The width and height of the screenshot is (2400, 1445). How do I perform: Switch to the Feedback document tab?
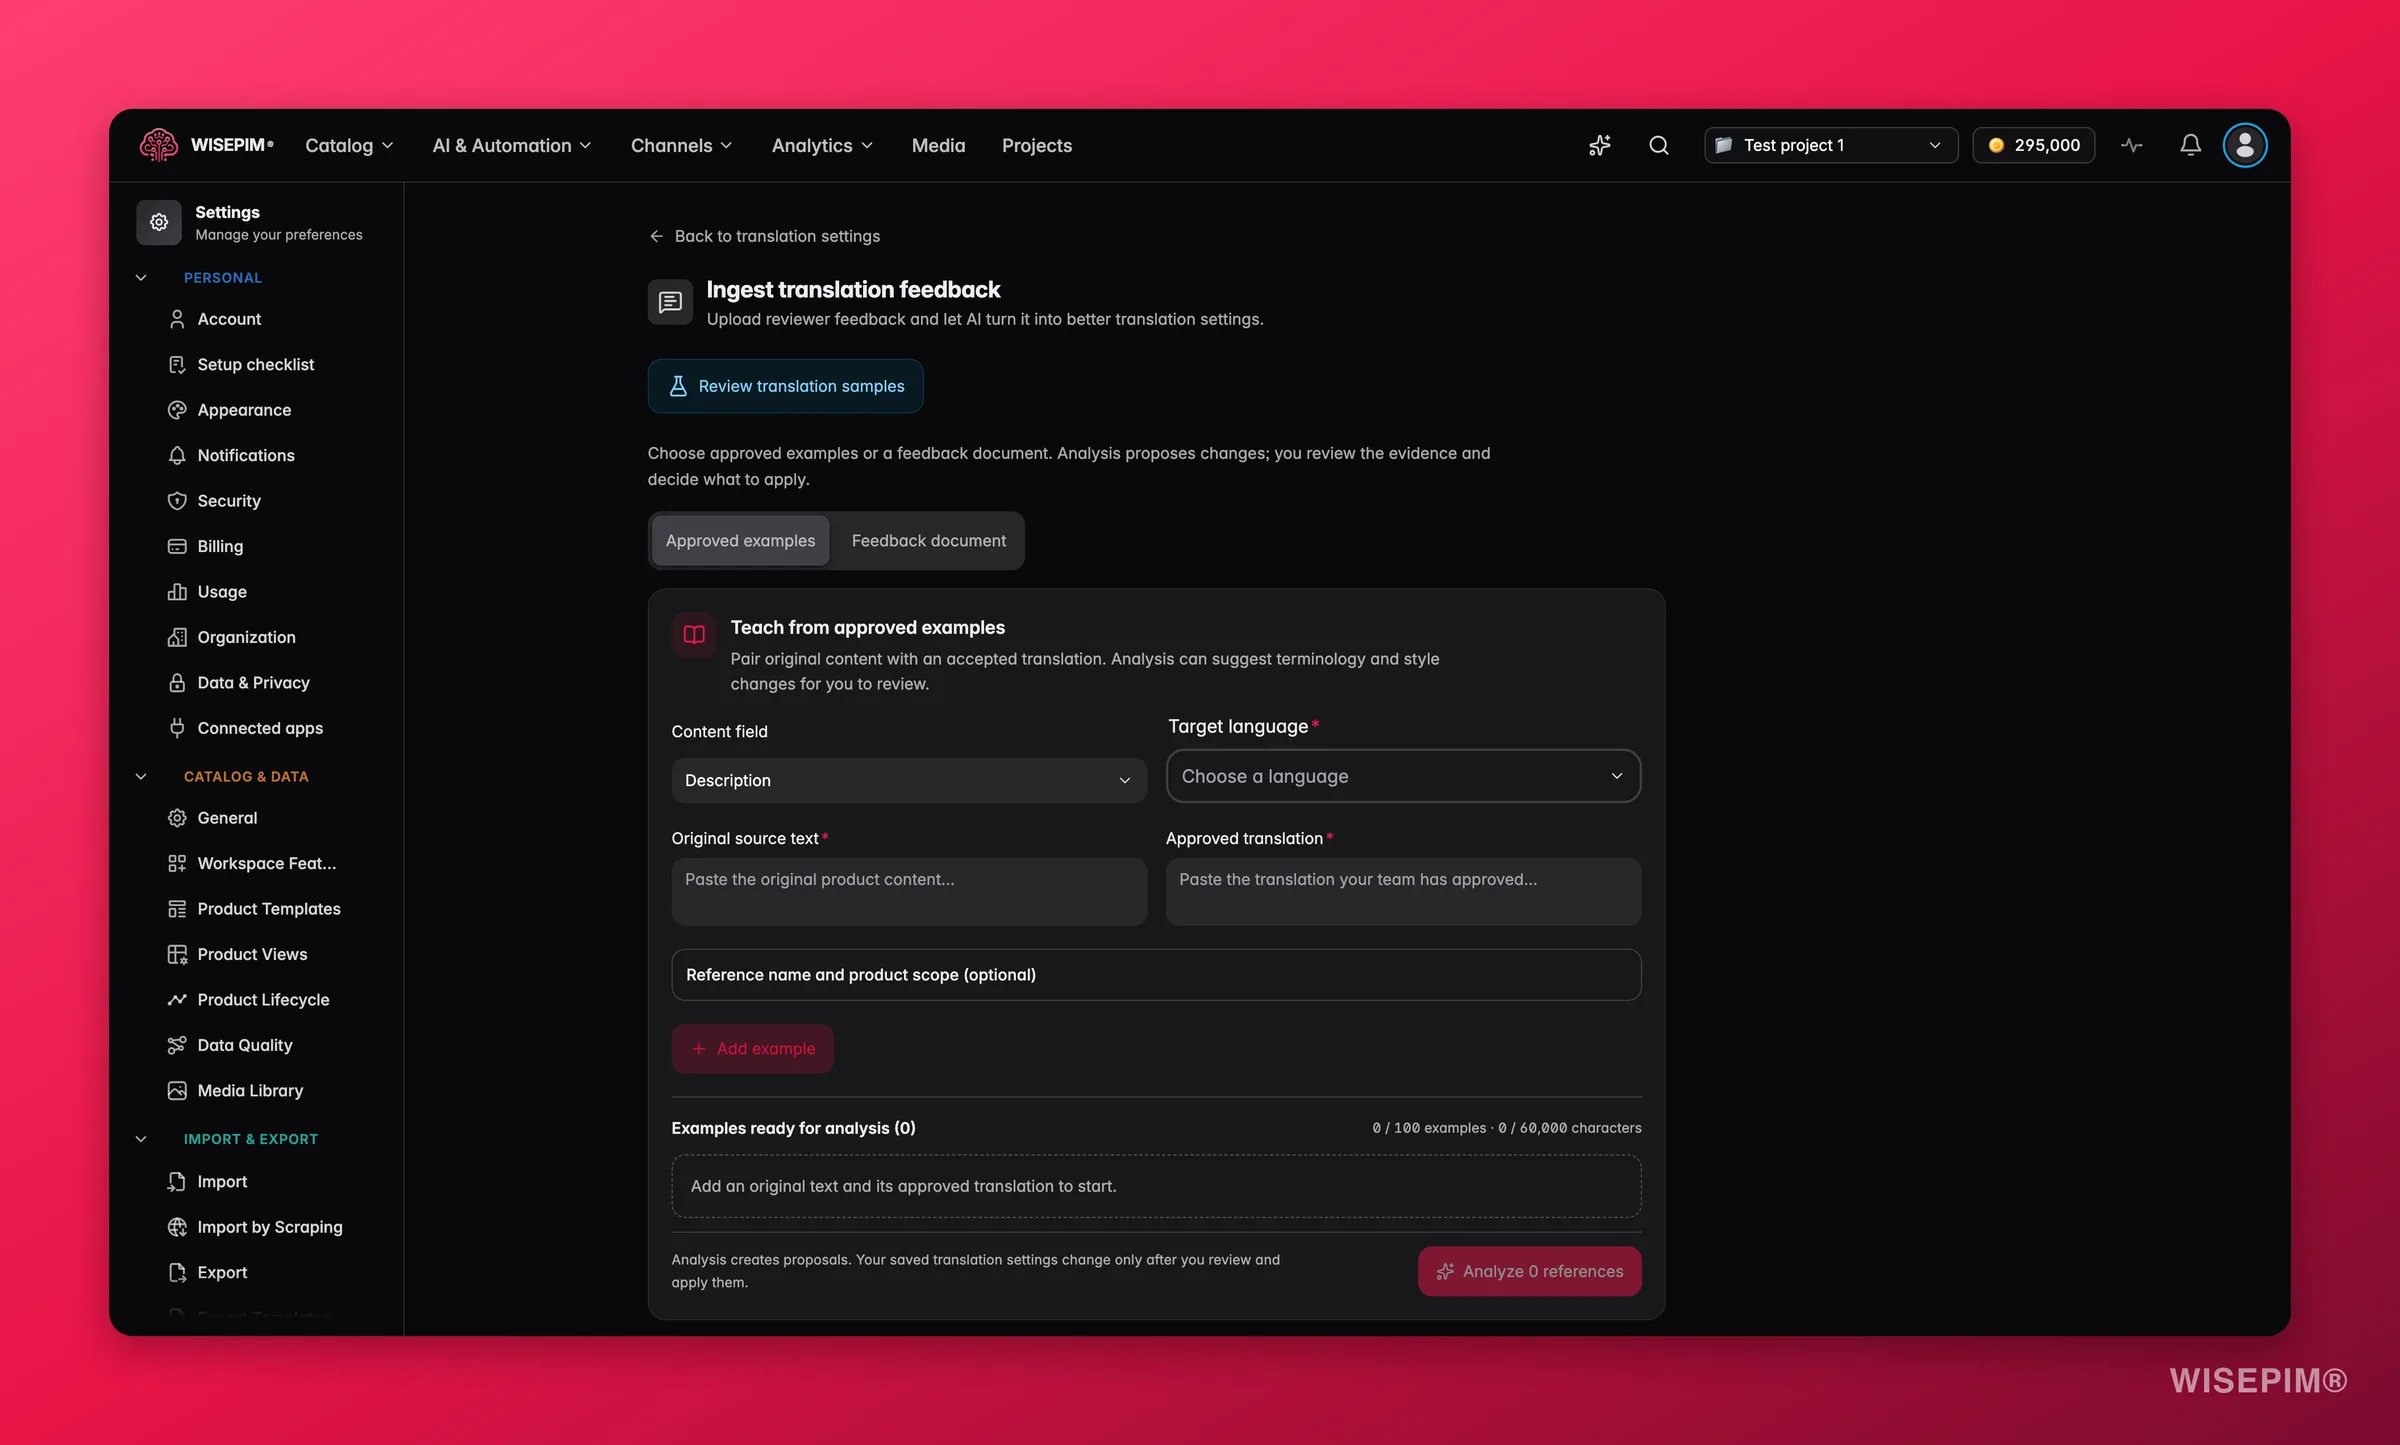[928, 541]
